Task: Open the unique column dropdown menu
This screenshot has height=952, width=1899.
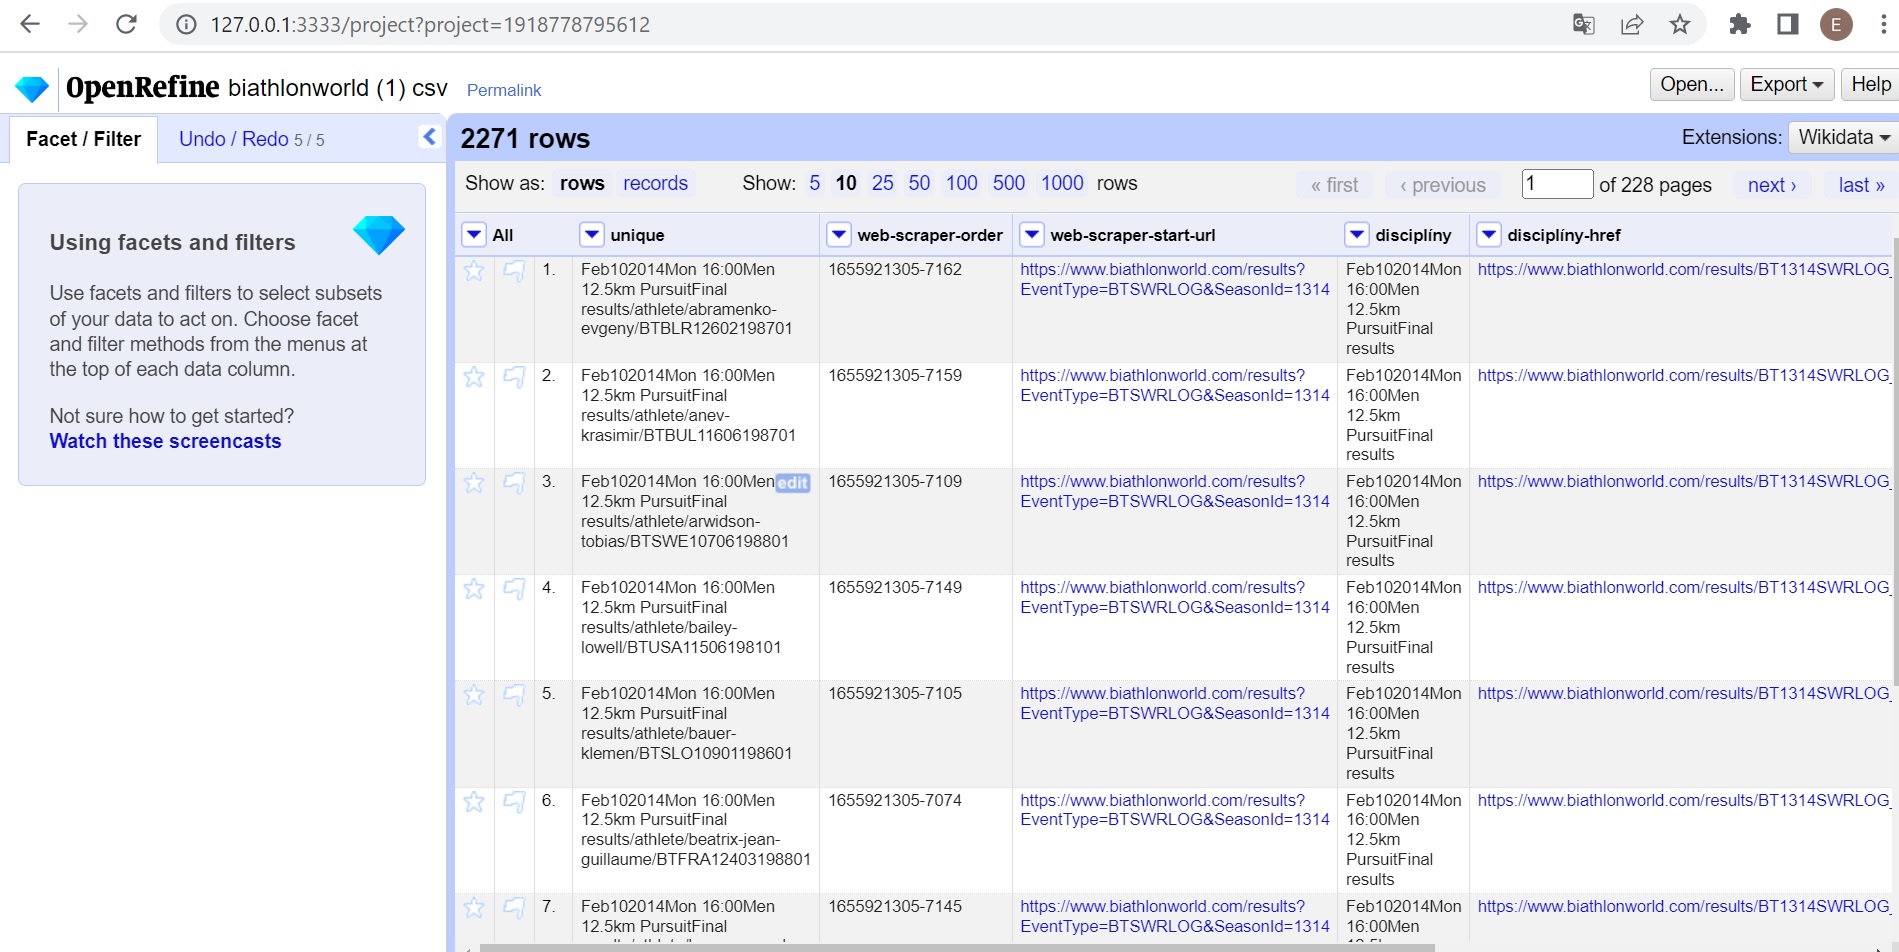Action: [x=592, y=235]
